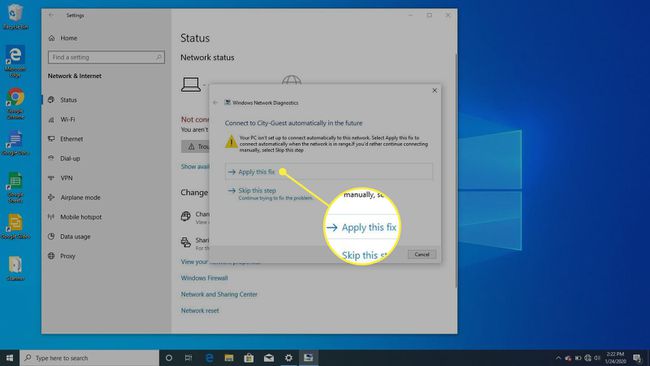Click the network globe icon in tray
Viewport: 650px width, 366px height.
[x=588, y=358]
